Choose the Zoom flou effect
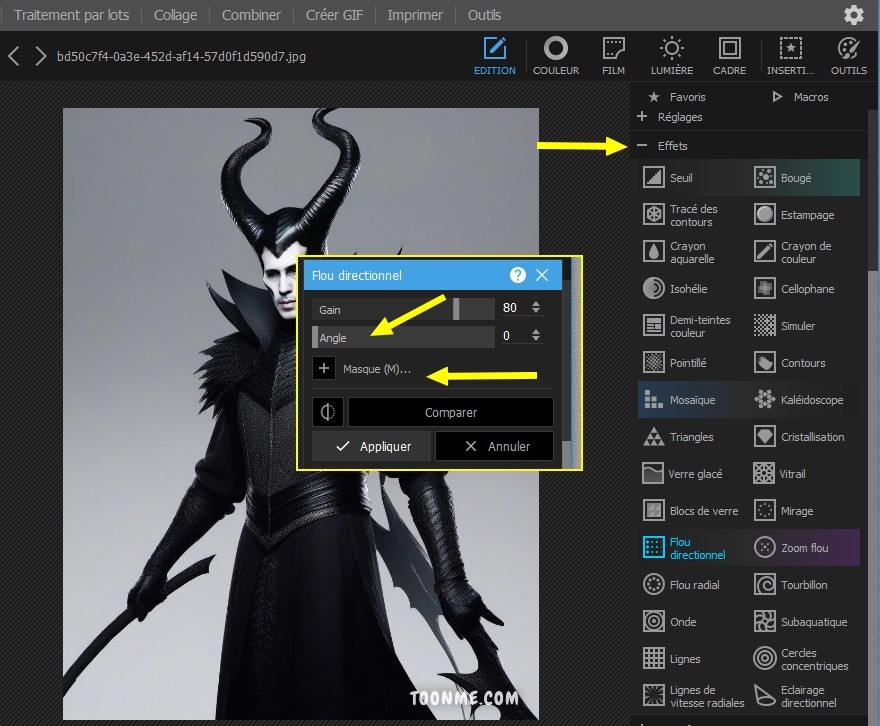 pyautogui.click(x=791, y=548)
